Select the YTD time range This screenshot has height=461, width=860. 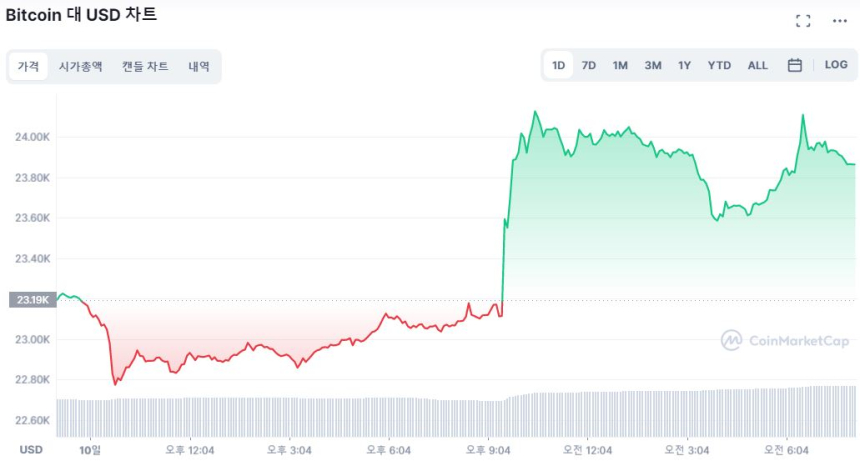(719, 66)
